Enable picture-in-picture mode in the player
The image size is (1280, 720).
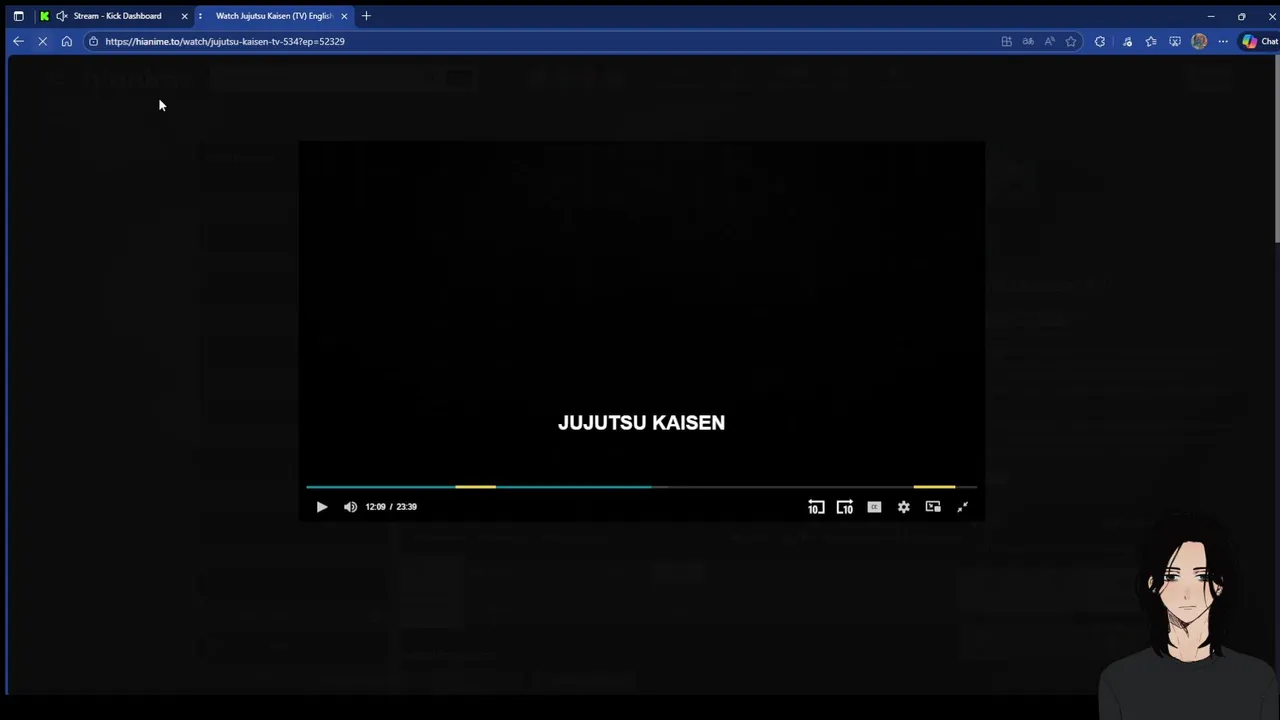933,507
